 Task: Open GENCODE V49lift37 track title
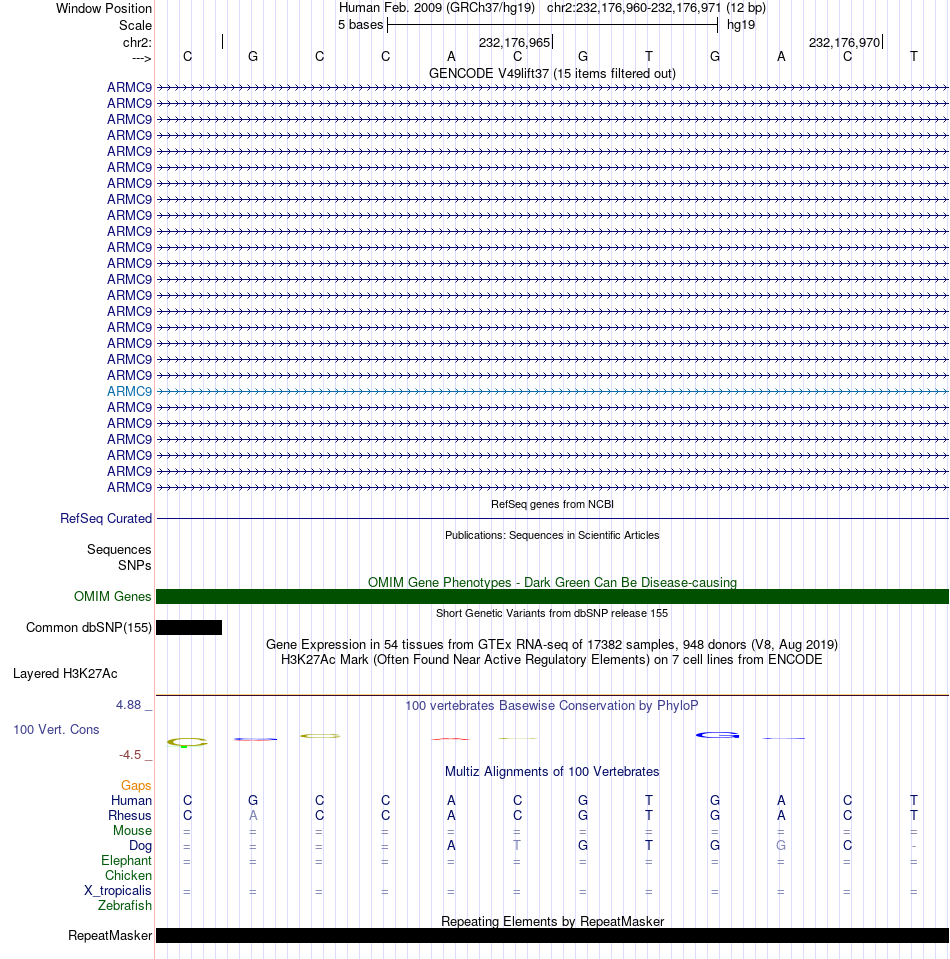pyautogui.click(x=552, y=73)
